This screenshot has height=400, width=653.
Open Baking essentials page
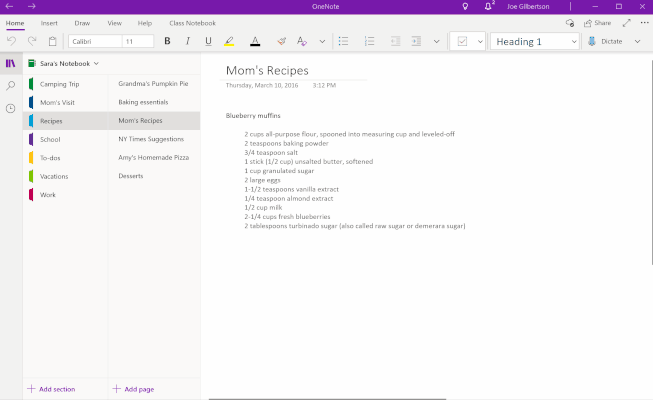coord(155,102)
